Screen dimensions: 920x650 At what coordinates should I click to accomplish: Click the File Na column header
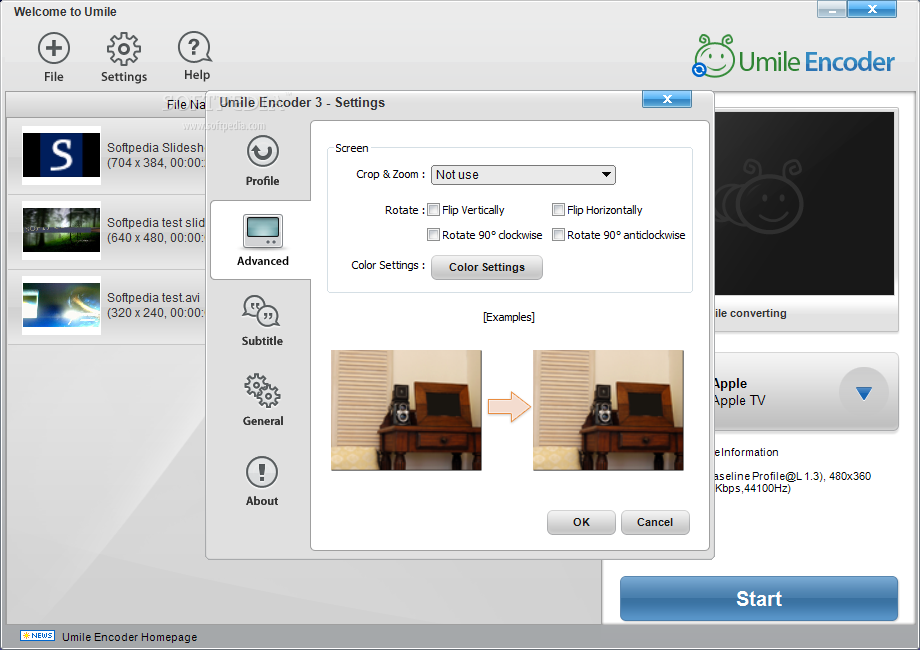[185, 104]
